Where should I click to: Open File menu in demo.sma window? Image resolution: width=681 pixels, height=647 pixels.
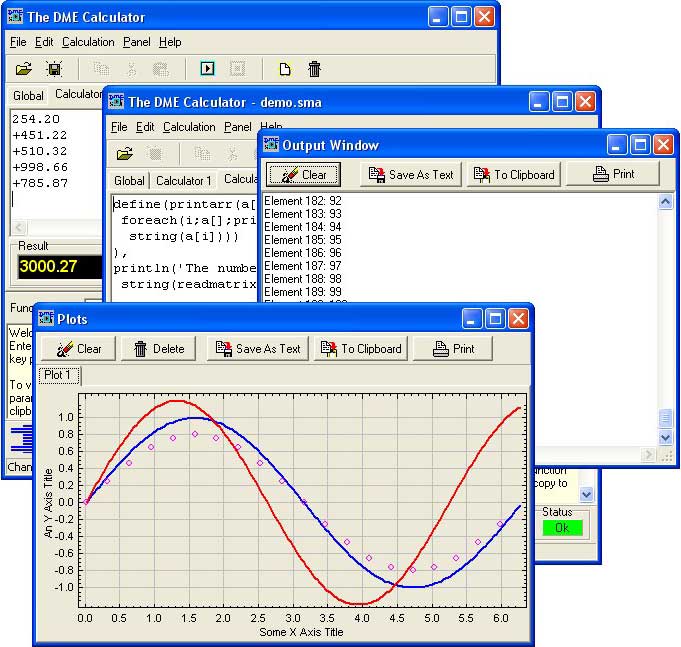[x=119, y=127]
